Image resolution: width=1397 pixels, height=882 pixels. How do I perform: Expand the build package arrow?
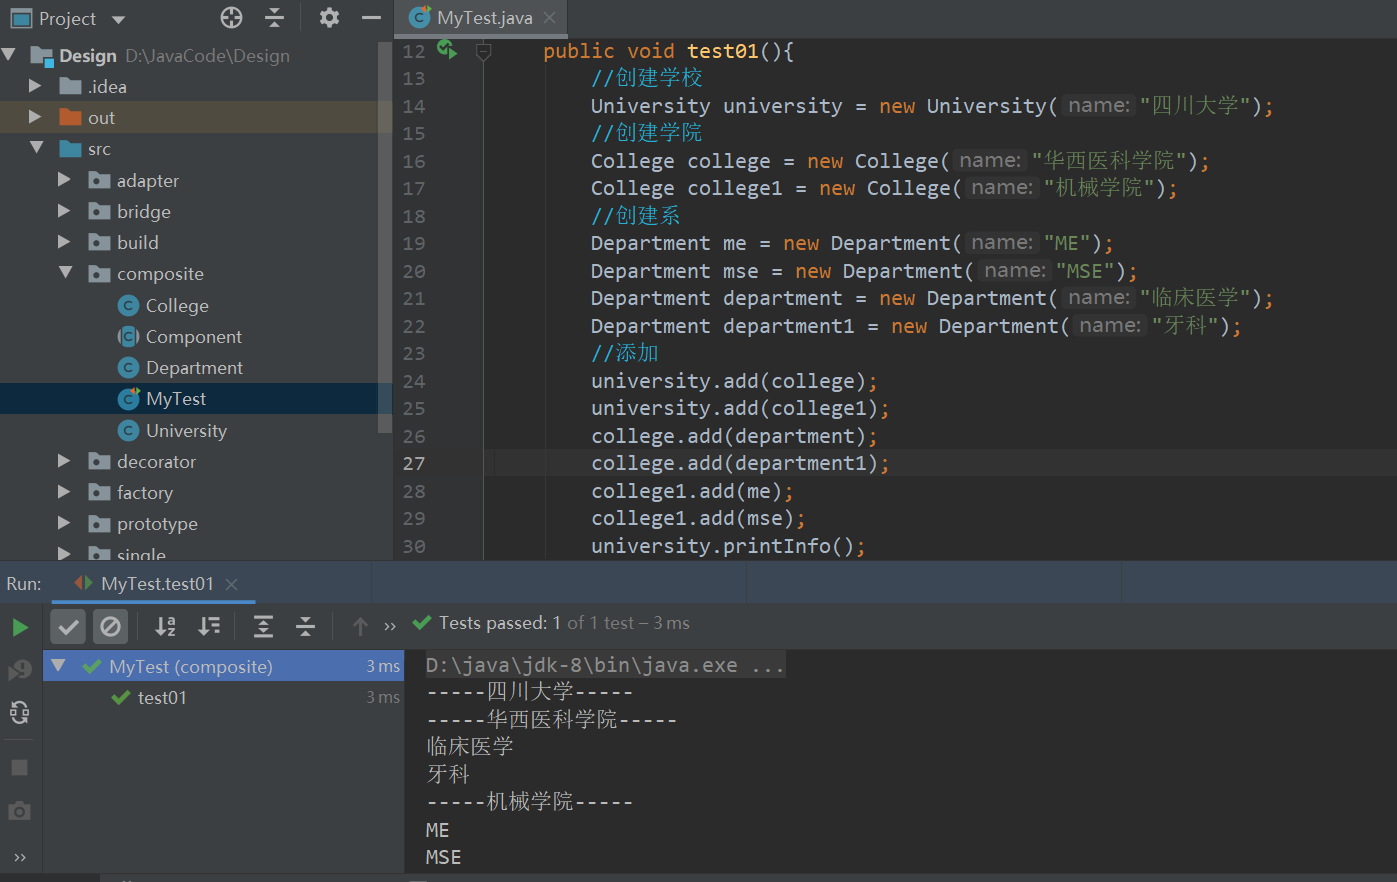click(65, 242)
